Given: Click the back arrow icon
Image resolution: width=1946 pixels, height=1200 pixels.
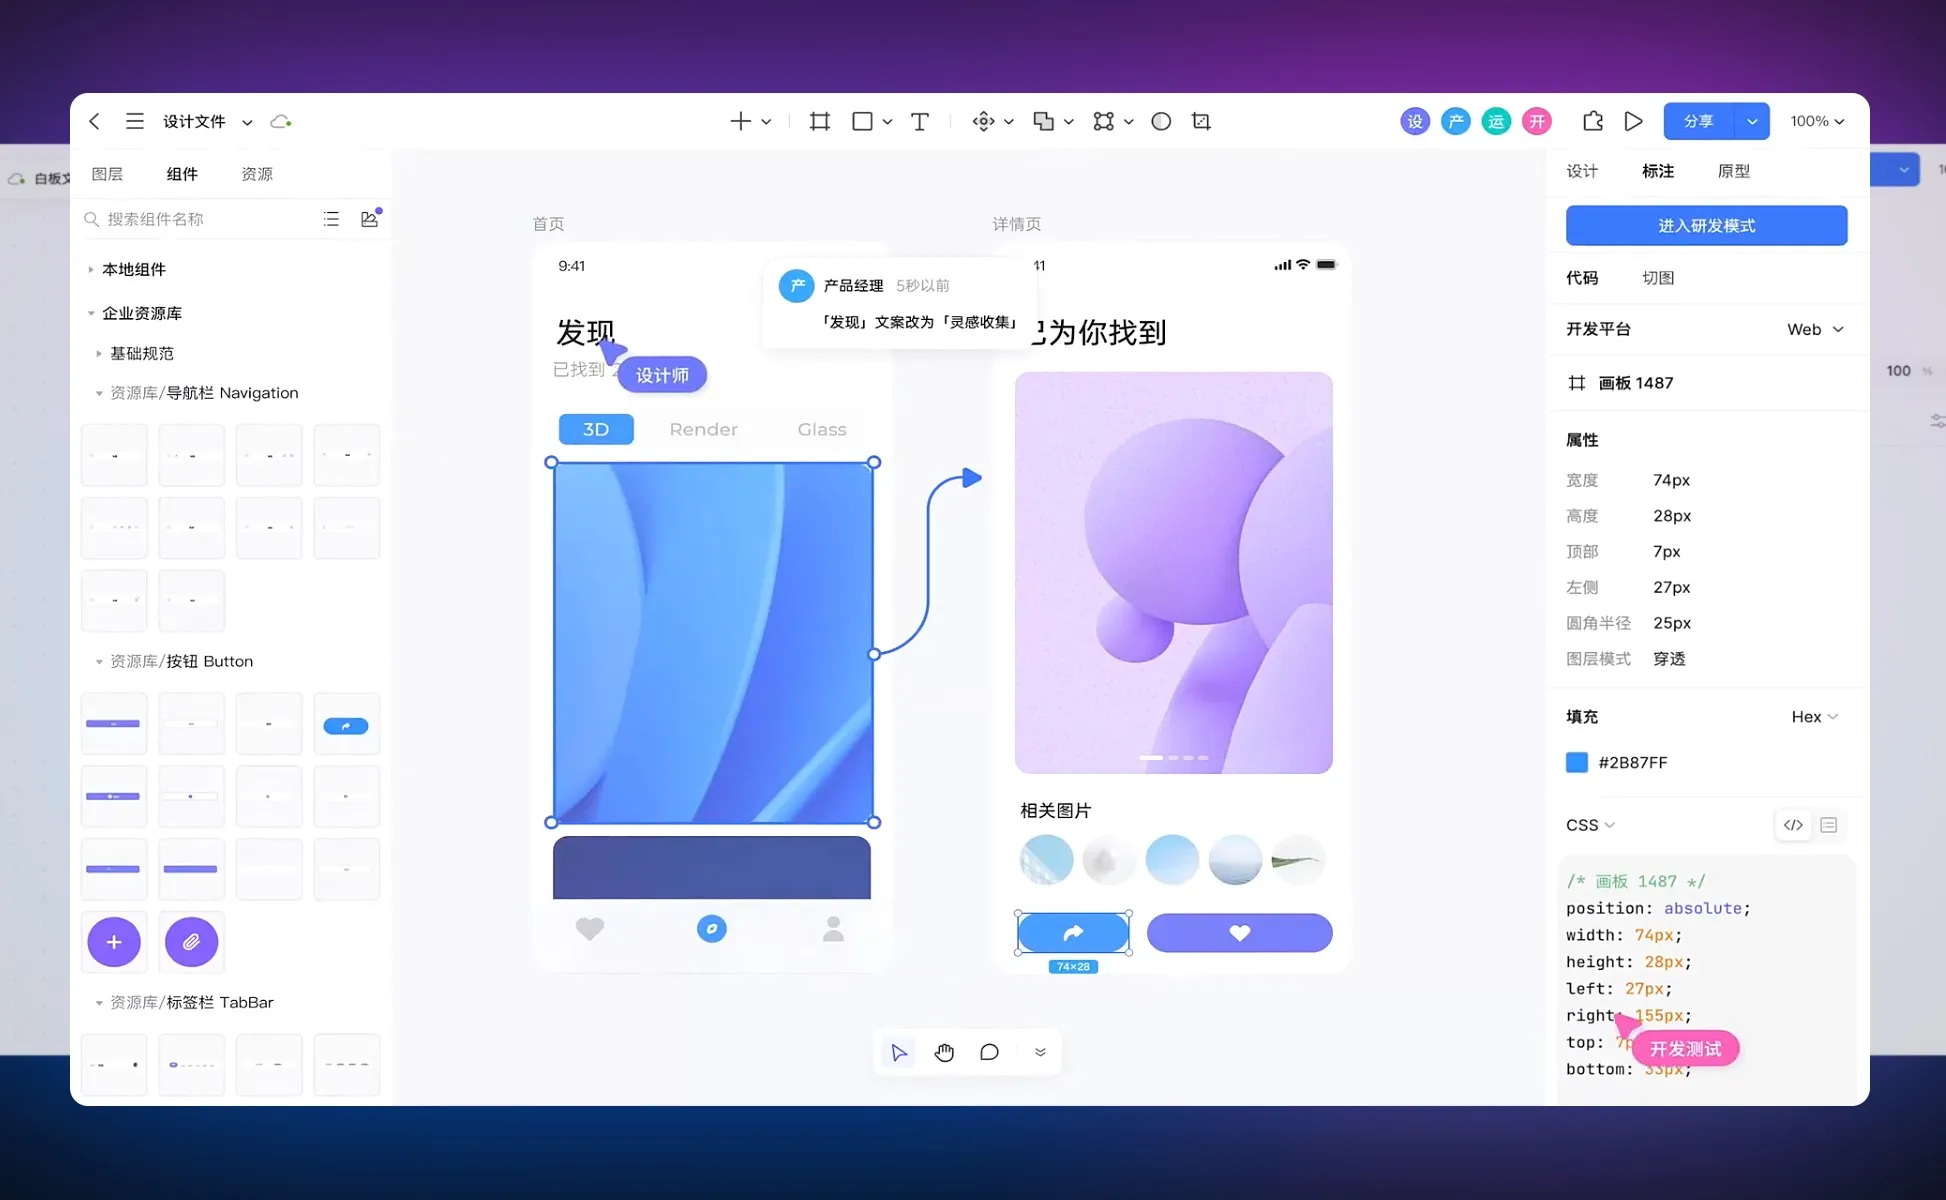Looking at the screenshot, I should coord(95,121).
